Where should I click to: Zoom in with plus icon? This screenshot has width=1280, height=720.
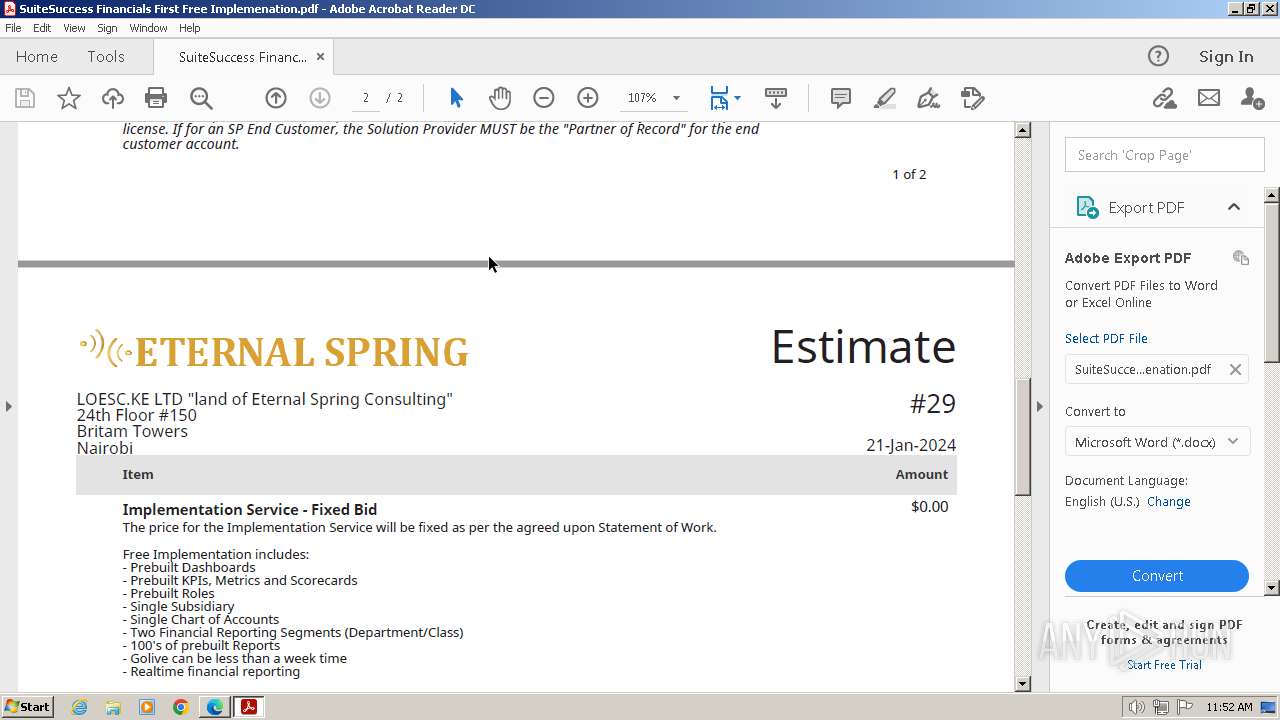tap(588, 98)
